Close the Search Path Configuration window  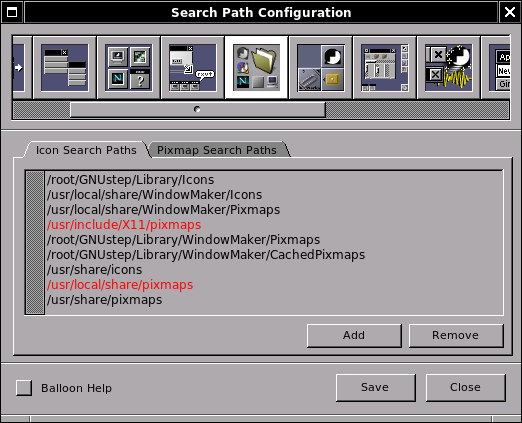pyautogui.click(x=510, y=12)
